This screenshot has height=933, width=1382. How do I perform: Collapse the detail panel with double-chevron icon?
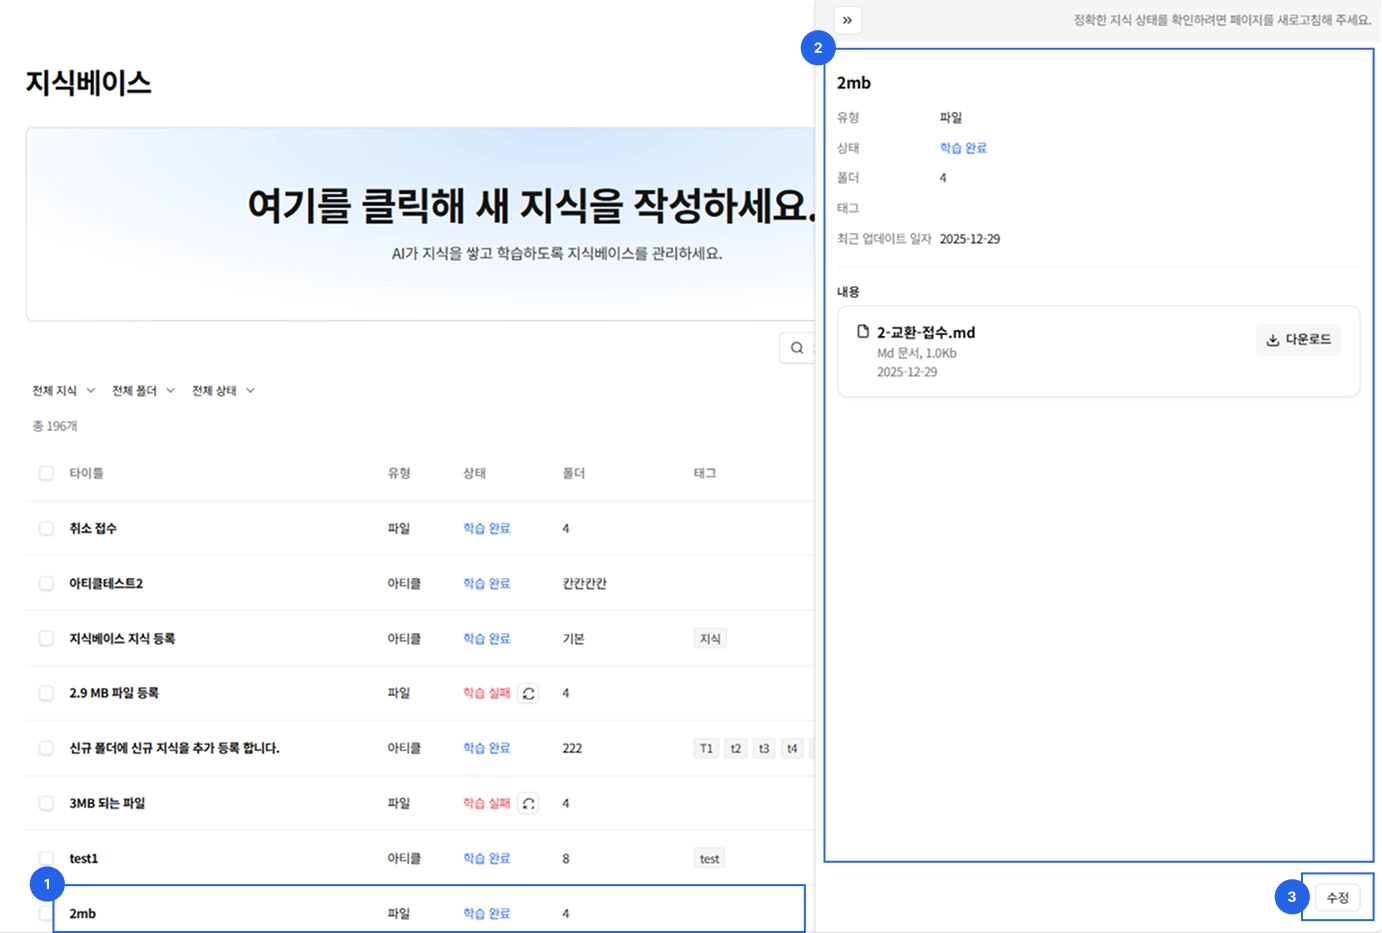tap(847, 20)
